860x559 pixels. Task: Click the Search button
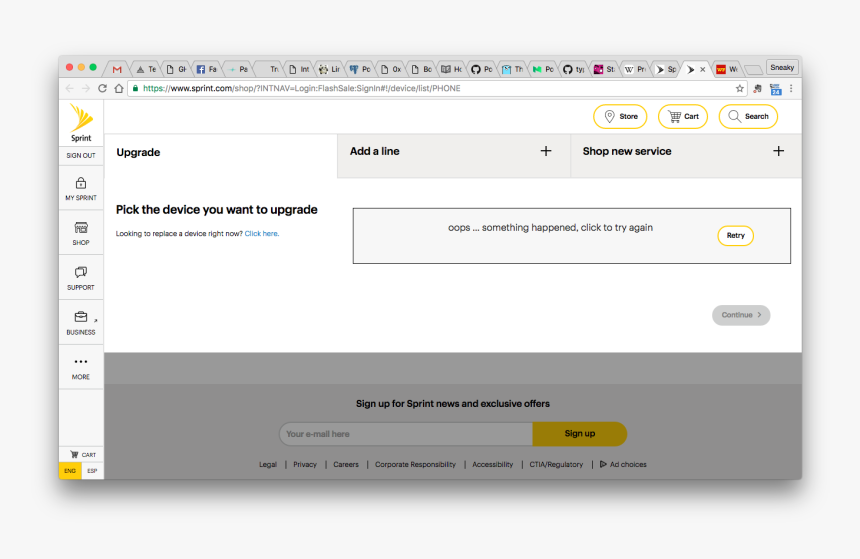[748, 116]
